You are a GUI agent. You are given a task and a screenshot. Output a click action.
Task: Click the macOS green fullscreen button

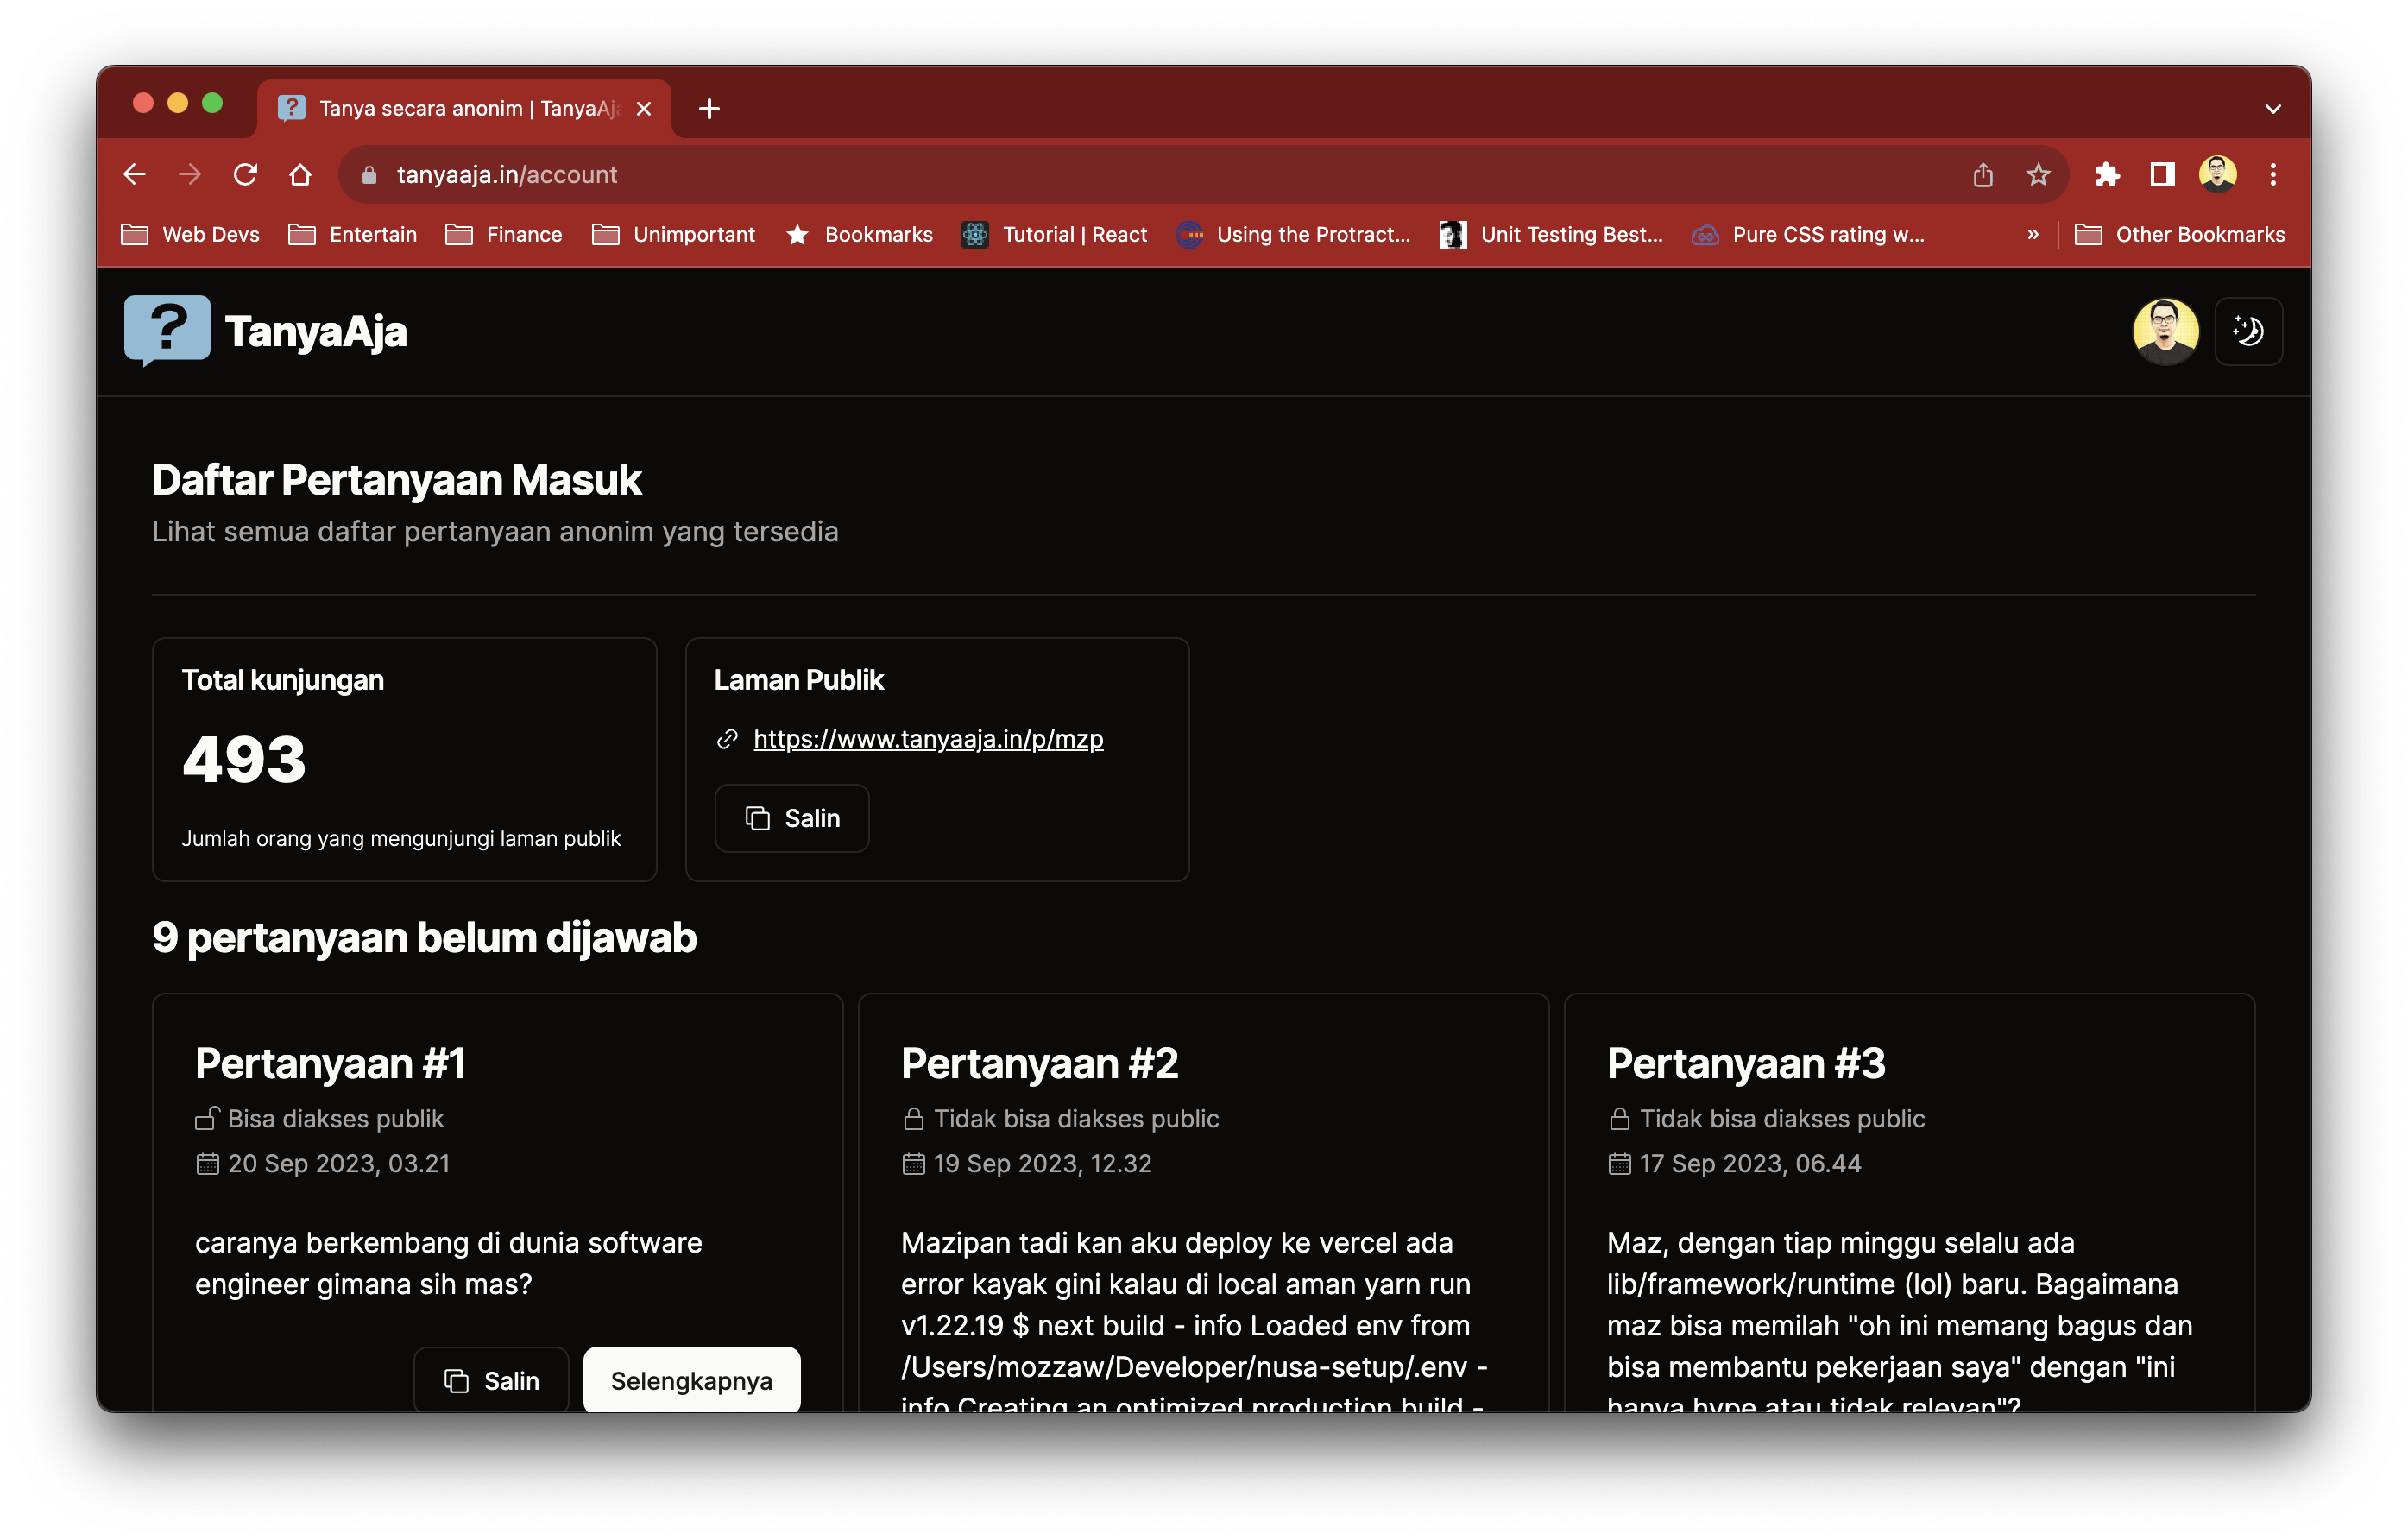(x=212, y=103)
